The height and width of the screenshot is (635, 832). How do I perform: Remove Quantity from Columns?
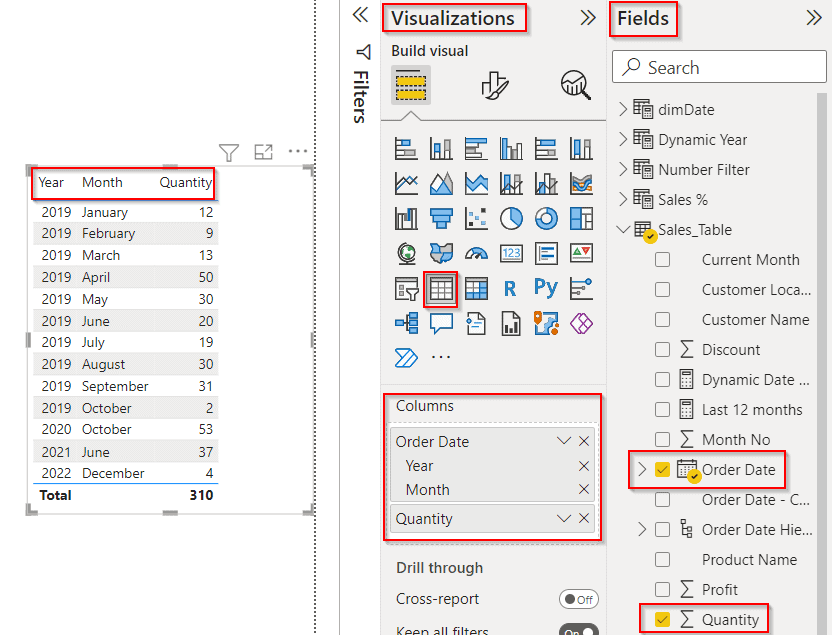[584, 518]
